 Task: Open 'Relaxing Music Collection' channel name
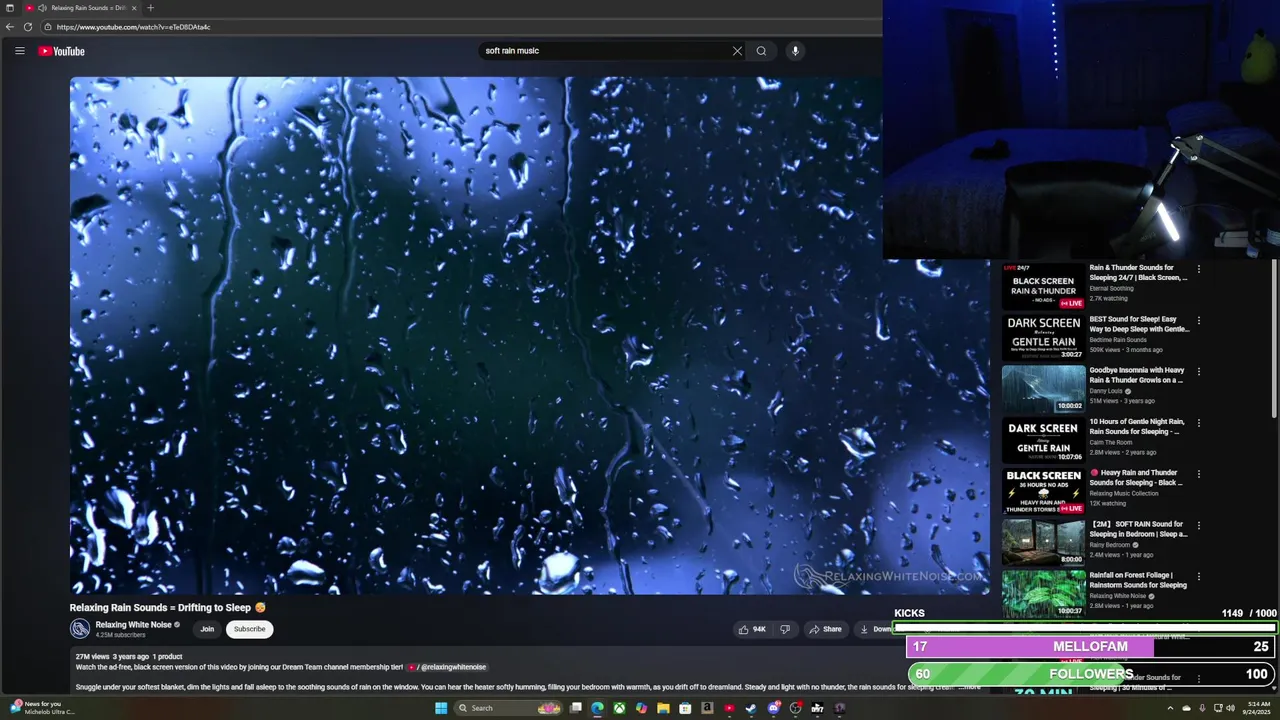pyautogui.click(x=1124, y=493)
